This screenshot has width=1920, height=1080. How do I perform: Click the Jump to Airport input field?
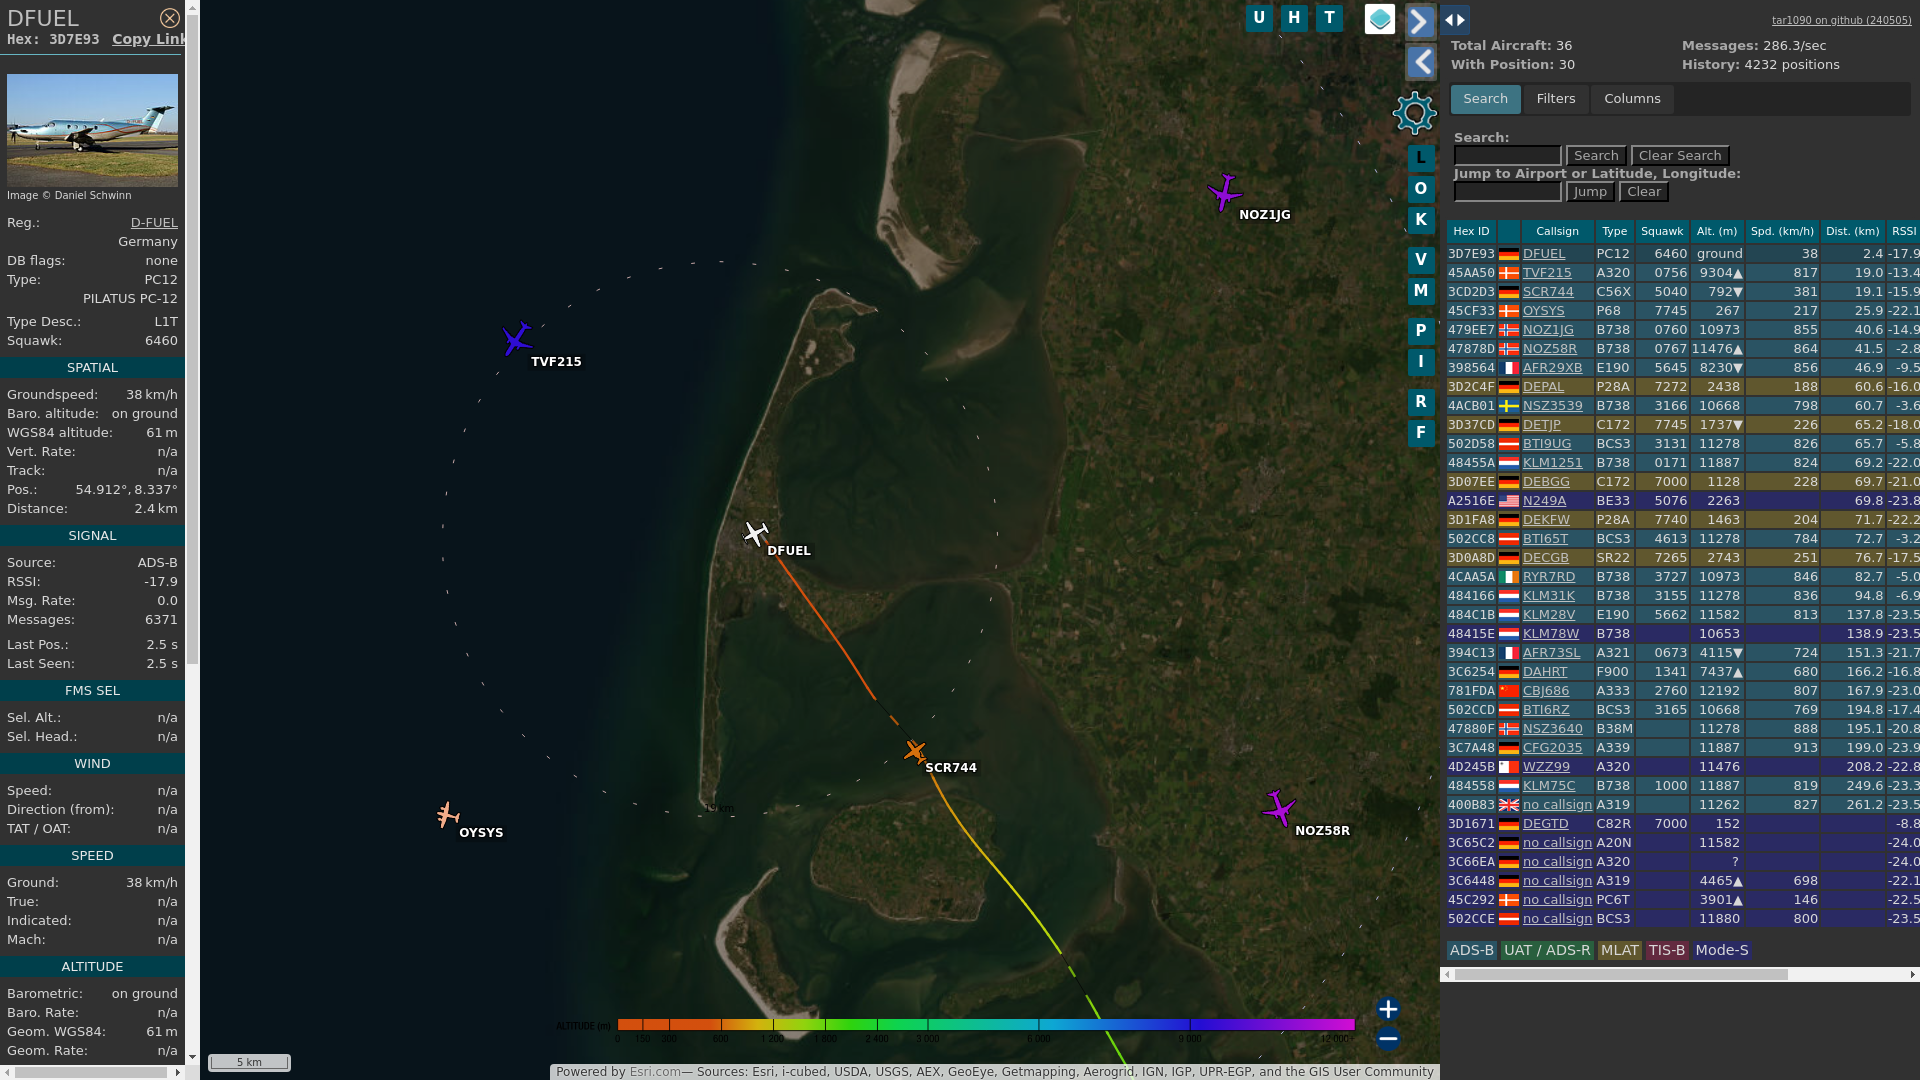click(1507, 192)
